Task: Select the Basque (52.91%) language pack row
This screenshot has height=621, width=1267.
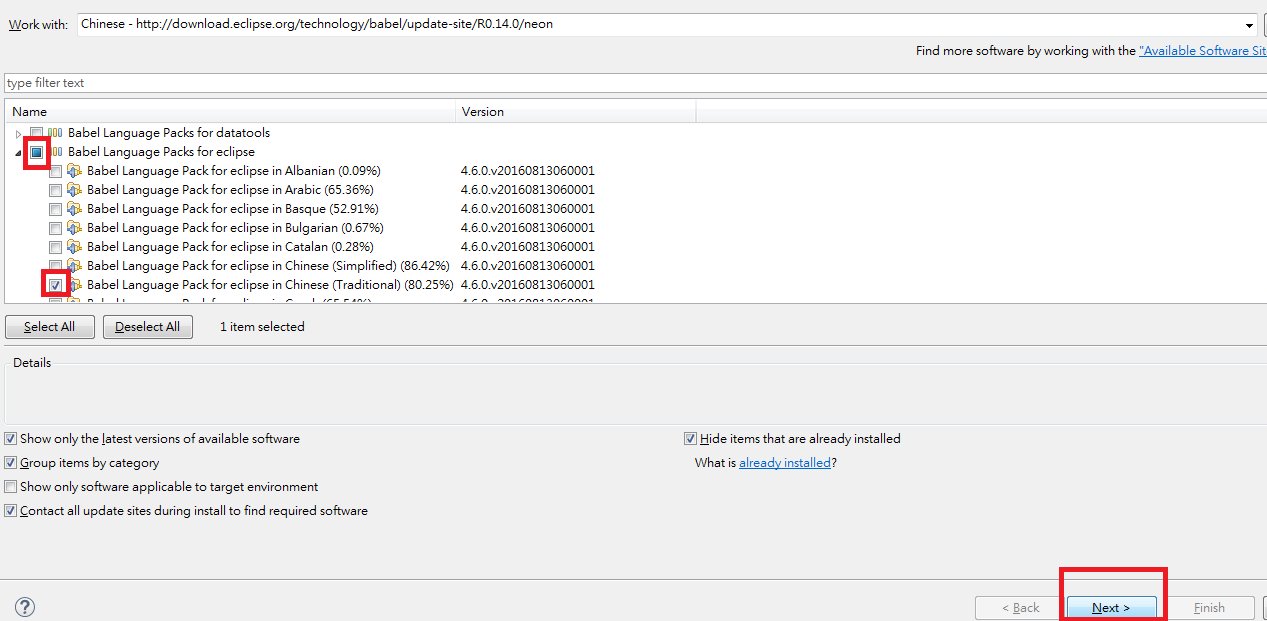Action: (231, 209)
